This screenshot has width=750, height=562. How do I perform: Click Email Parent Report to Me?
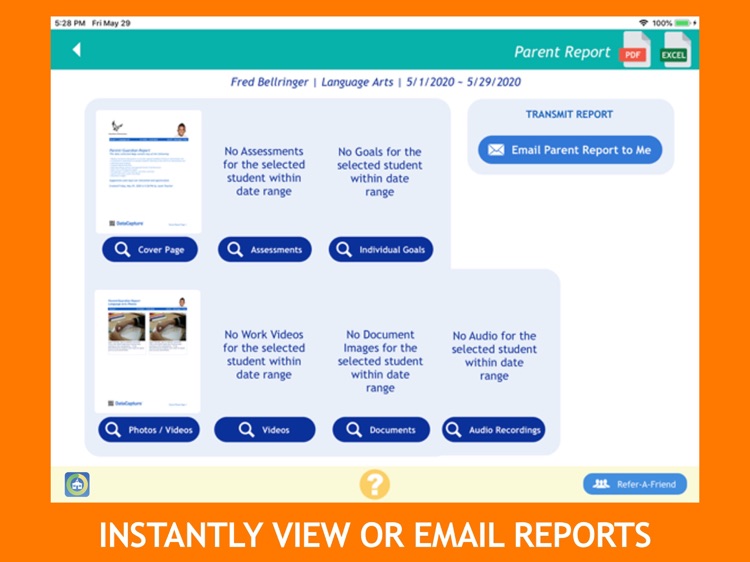[570, 150]
